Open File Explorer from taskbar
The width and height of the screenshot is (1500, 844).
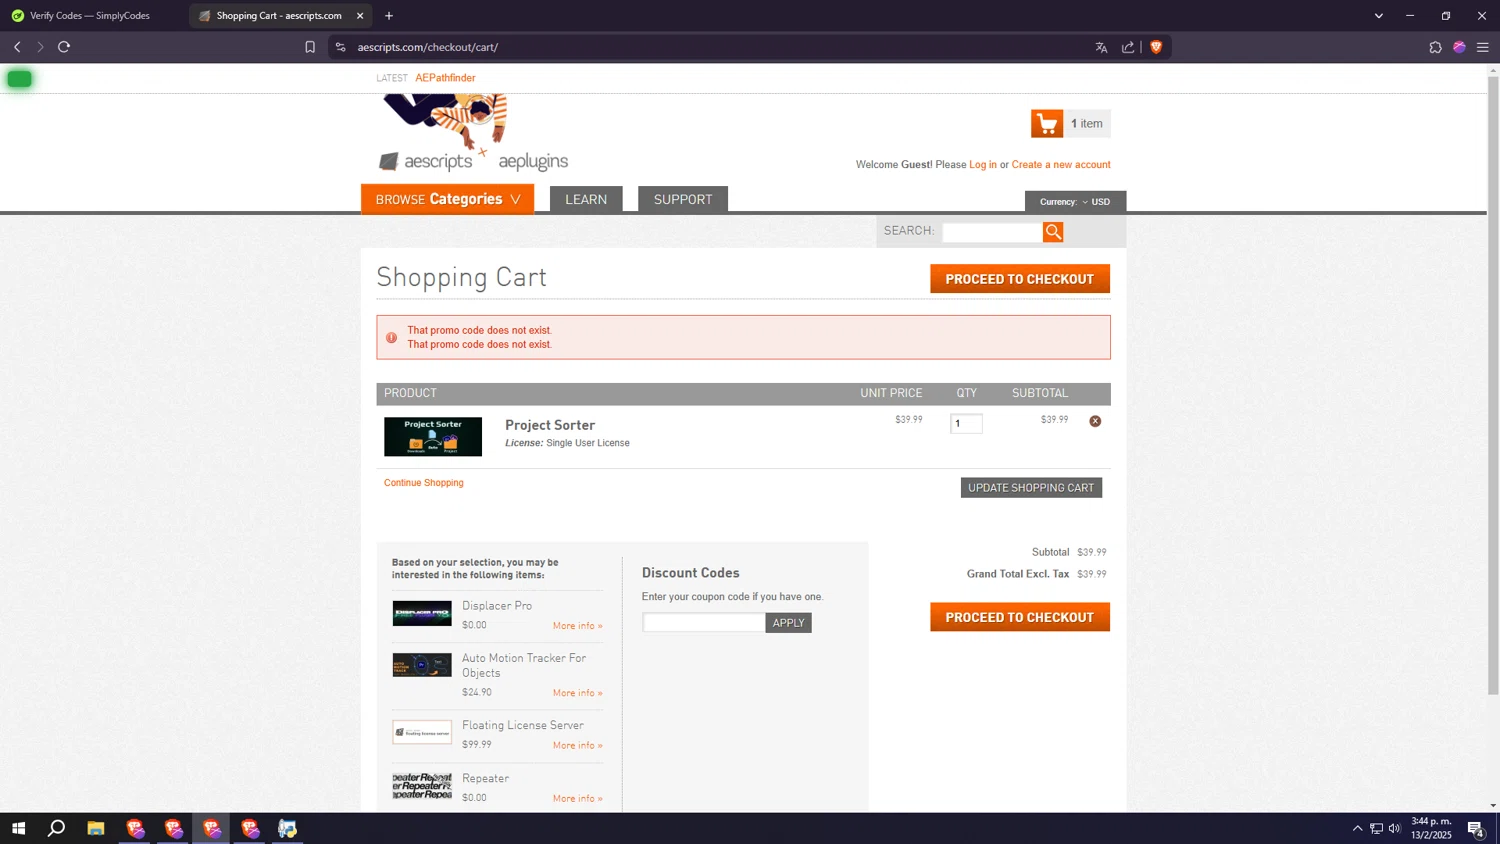coord(96,828)
